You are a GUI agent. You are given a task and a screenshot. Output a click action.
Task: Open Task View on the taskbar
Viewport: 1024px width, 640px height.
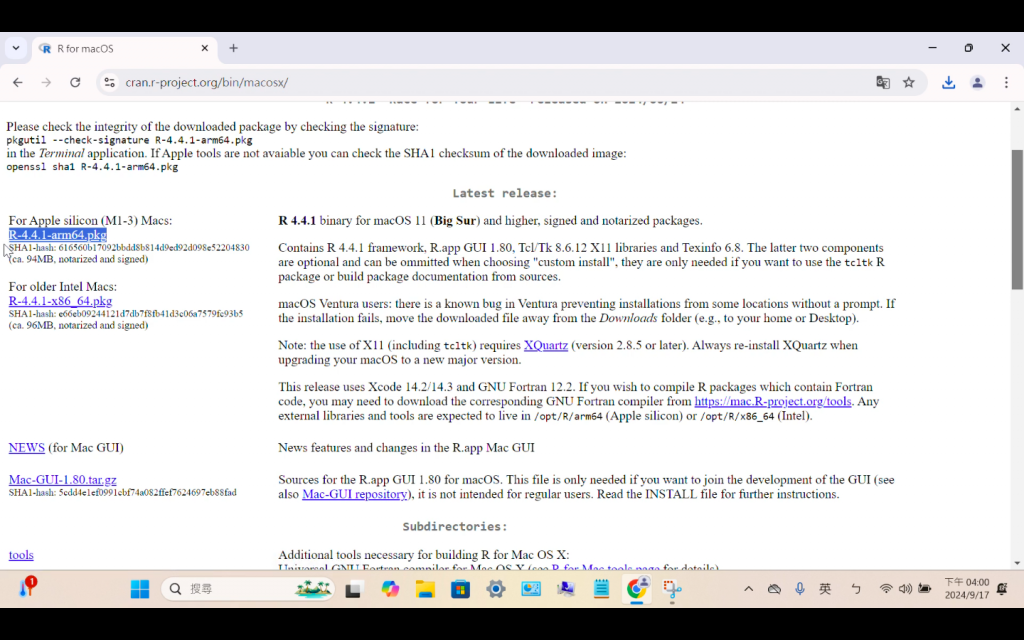pyautogui.click(x=353, y=589)
